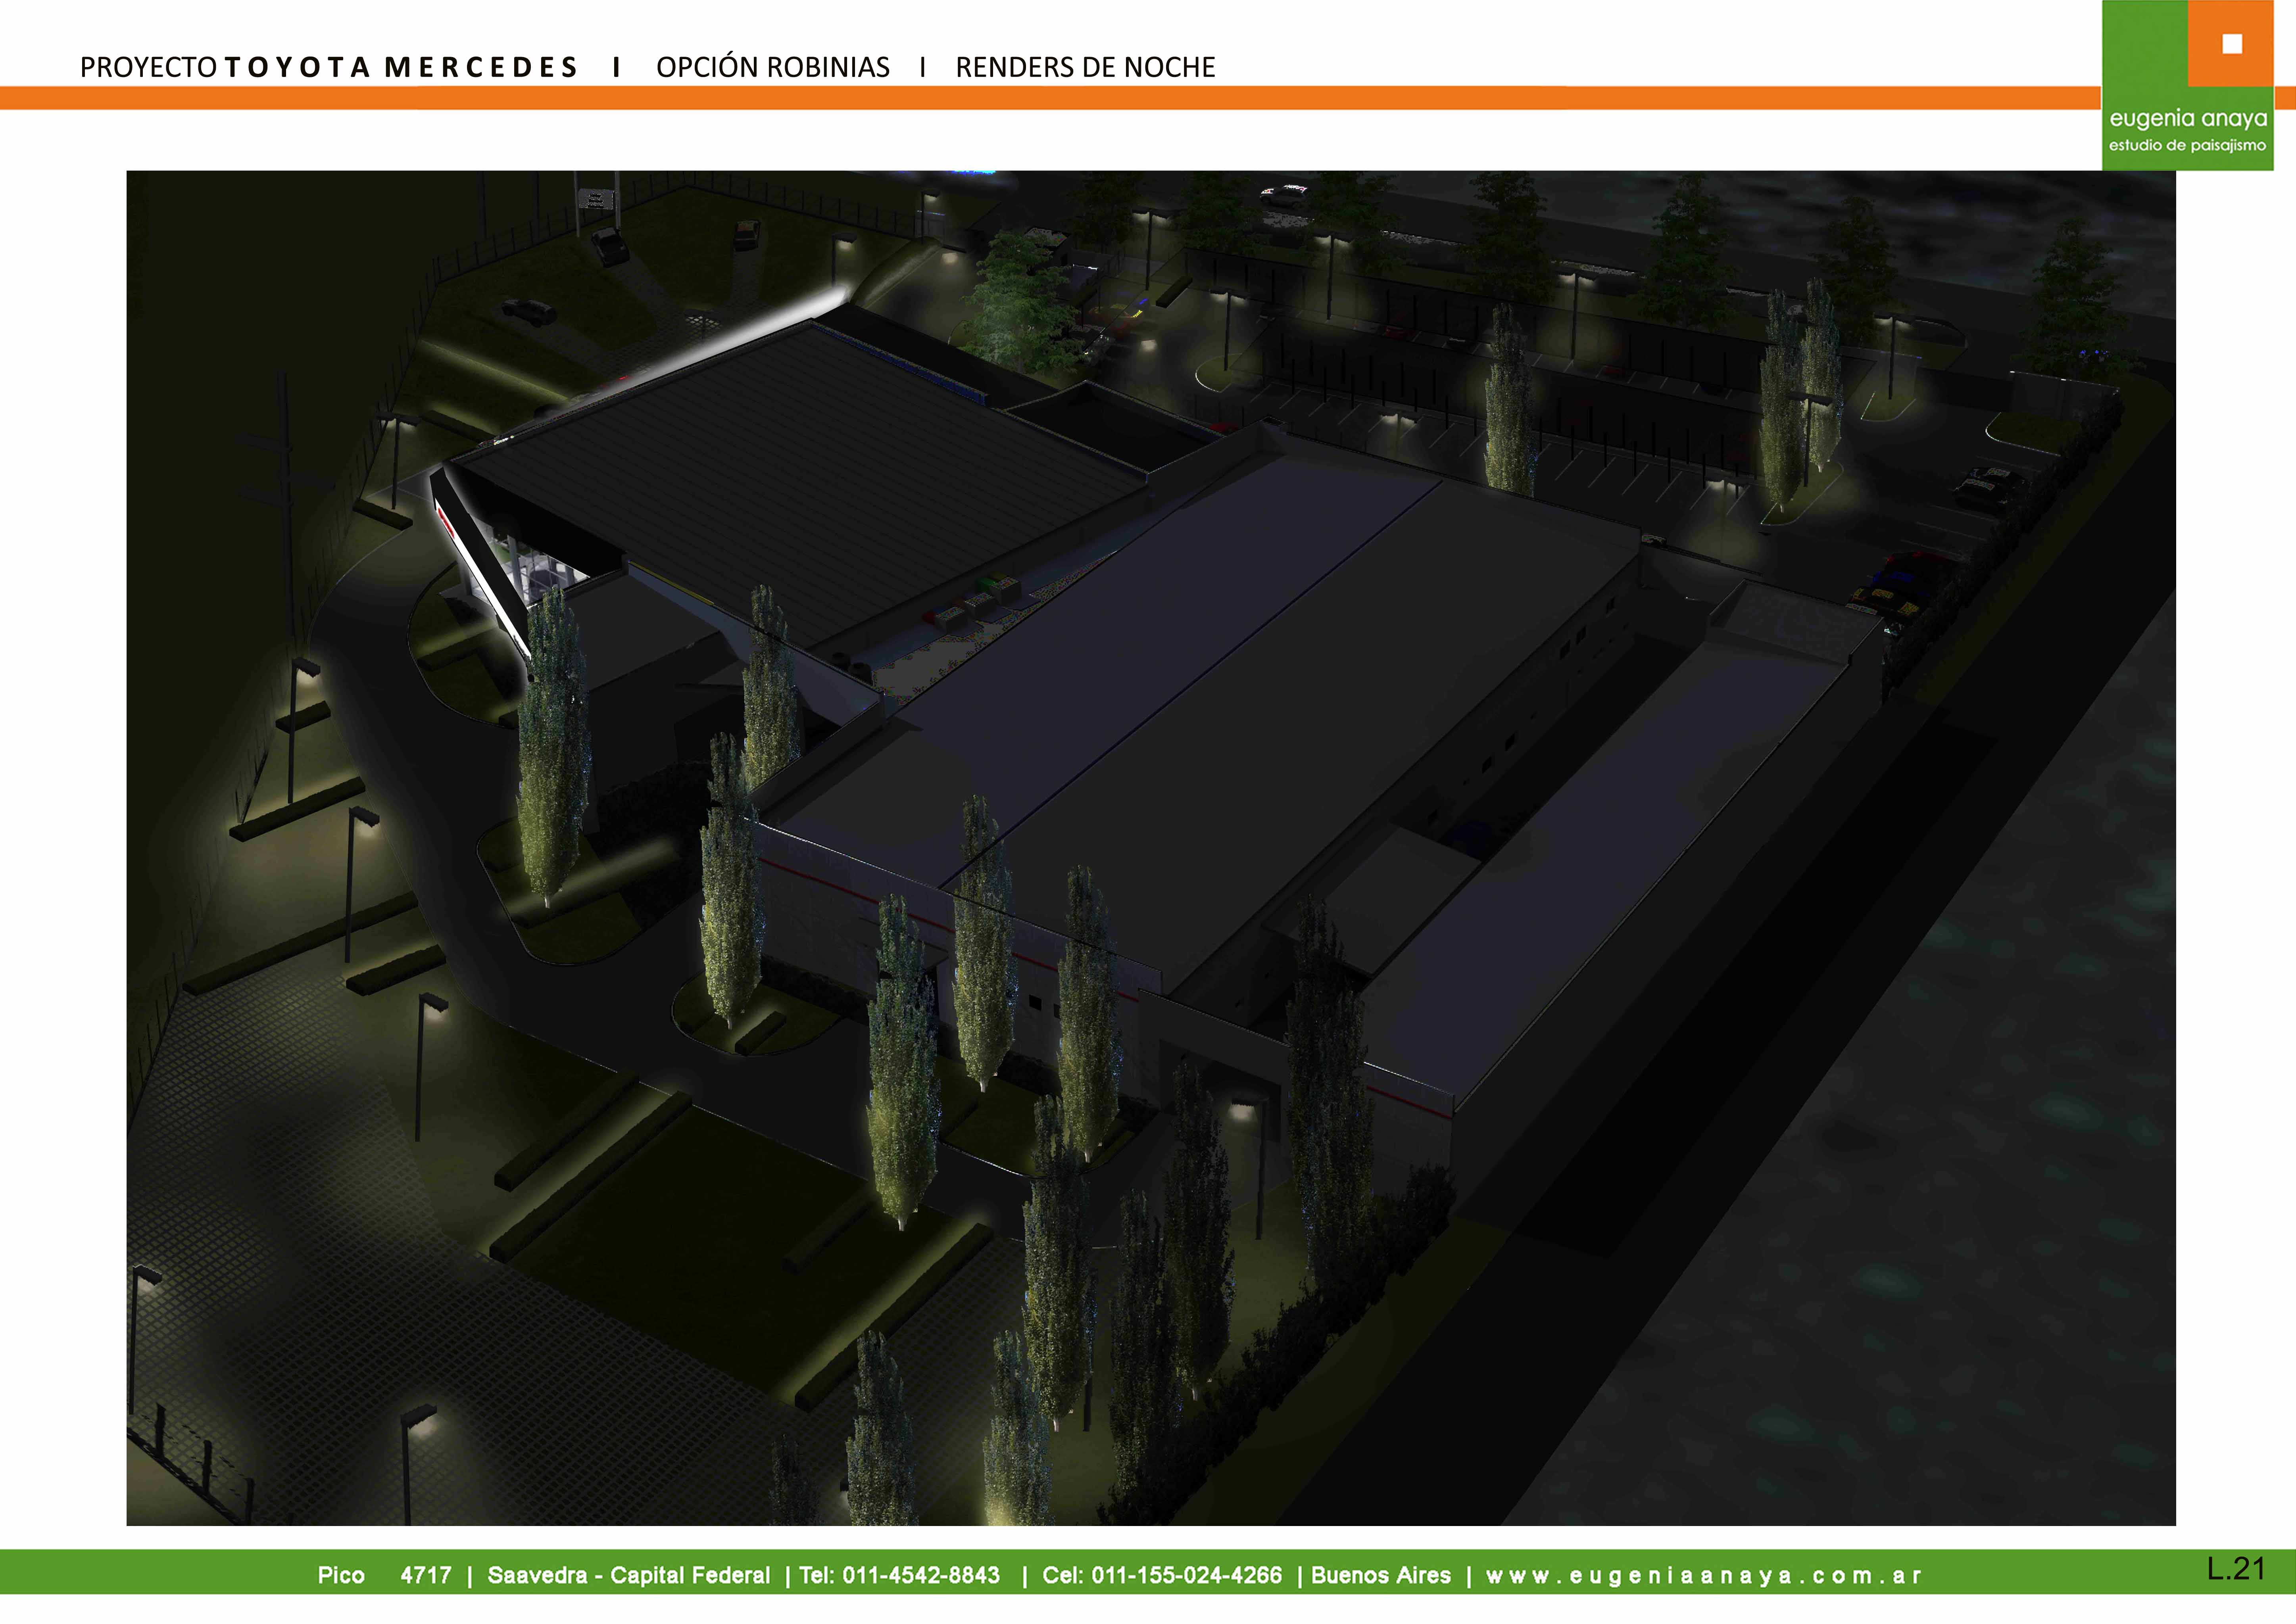
Task: Click the page number 'L.21'
Action: coord(2236,1568)
